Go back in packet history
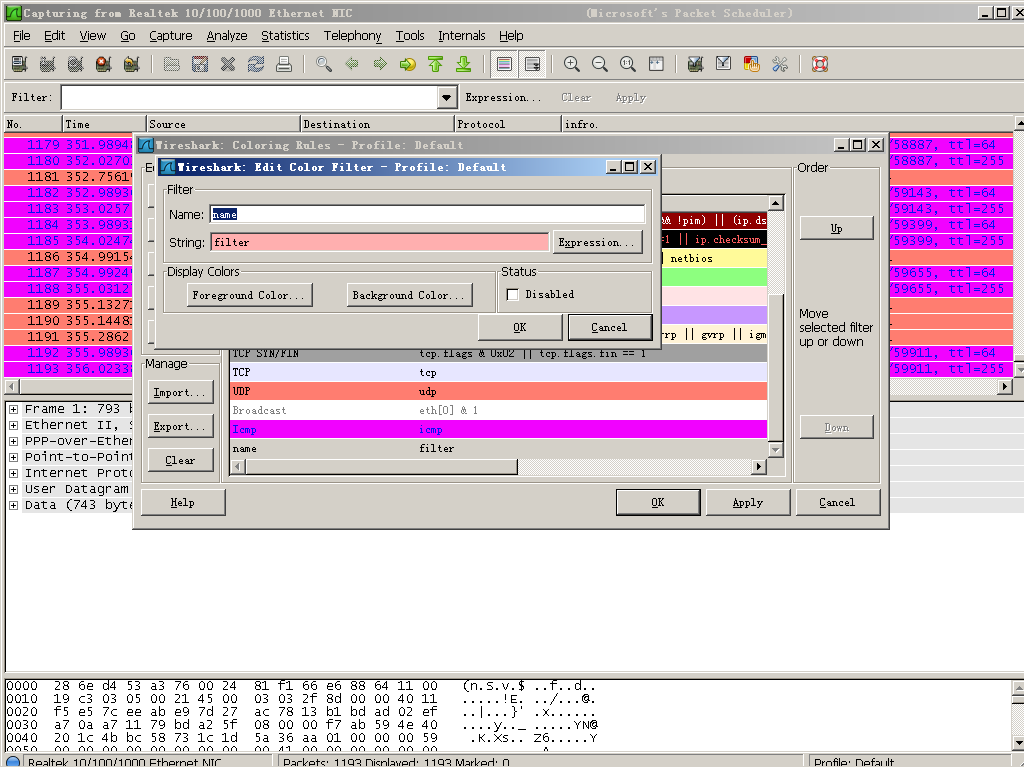 click(x=352, y=64)
